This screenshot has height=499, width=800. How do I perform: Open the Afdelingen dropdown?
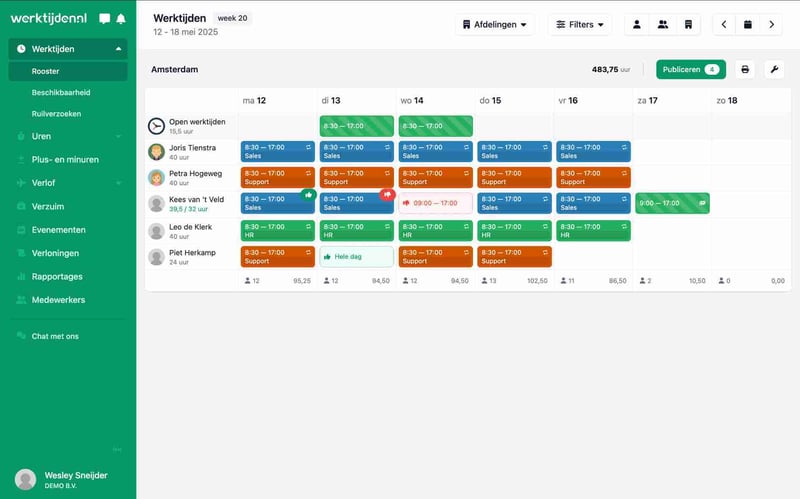[494, 24]
